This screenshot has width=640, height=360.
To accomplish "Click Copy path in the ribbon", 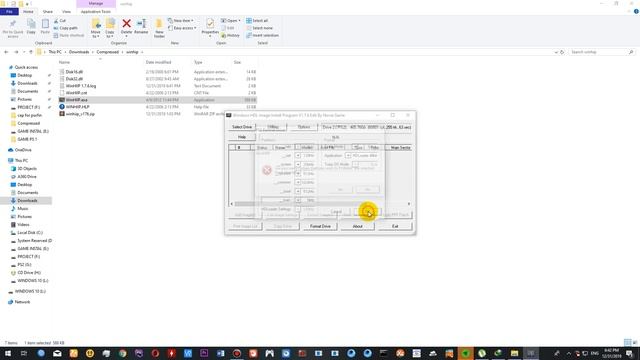I will 65,28.
